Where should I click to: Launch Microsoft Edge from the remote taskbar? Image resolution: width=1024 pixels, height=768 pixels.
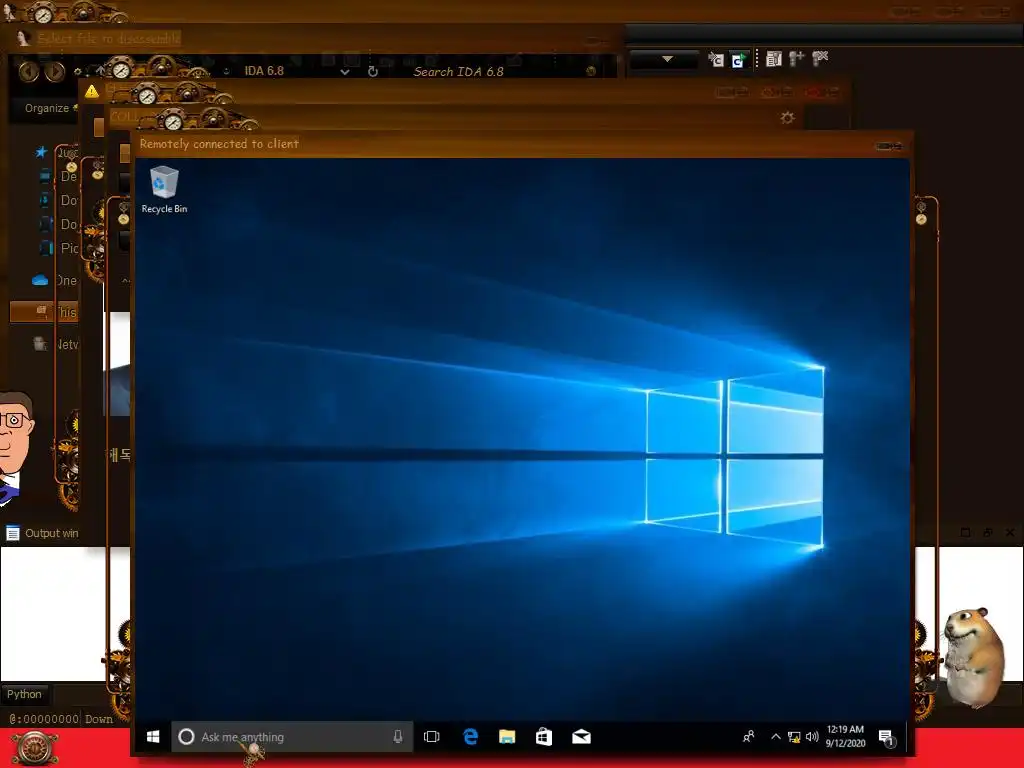pyautogui.click(x=470, y=737)
